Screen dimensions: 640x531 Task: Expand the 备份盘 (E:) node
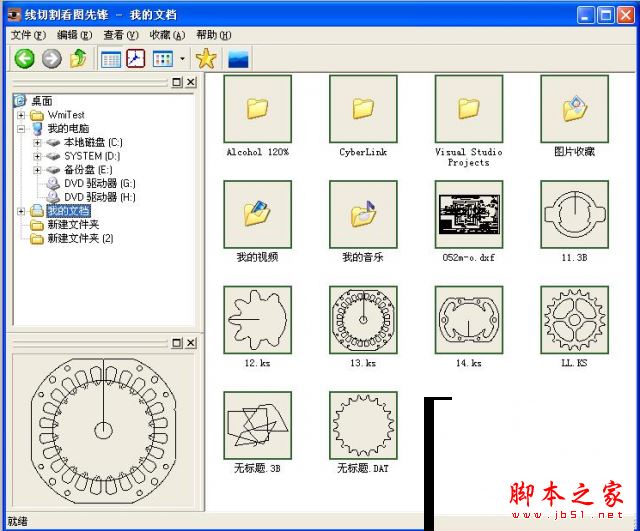tap(38, 170)
